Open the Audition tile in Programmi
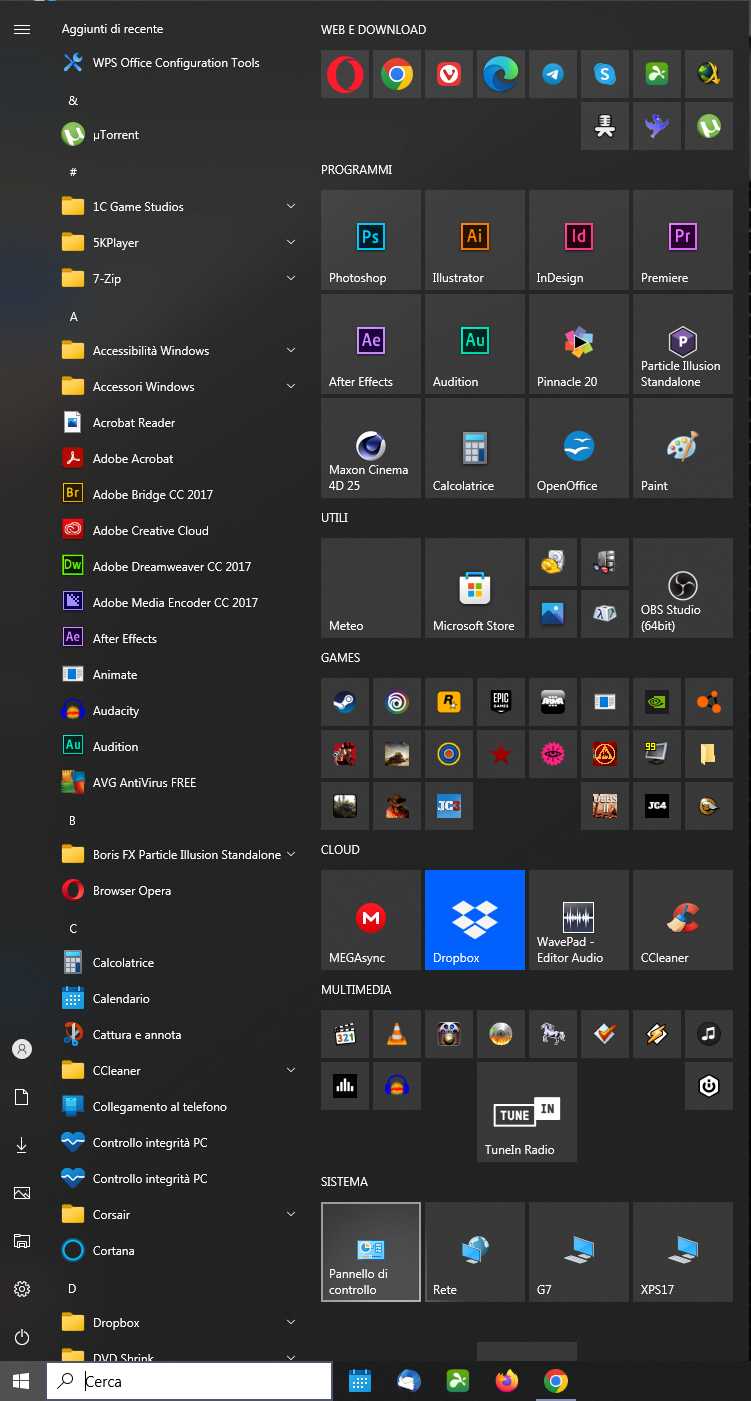 pos(475,344)
